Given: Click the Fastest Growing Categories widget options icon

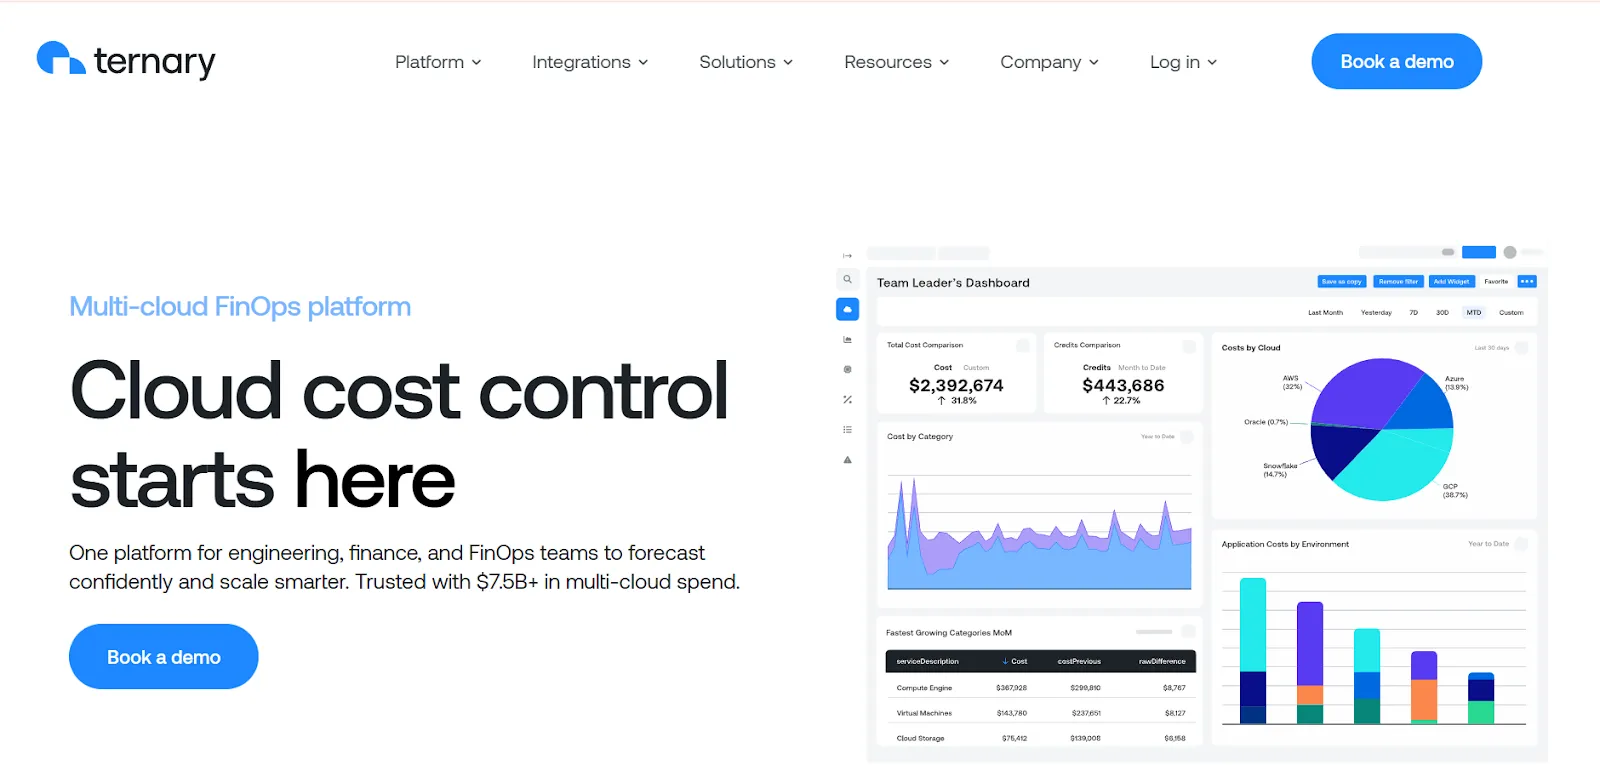Looking at the screenshot, I should [x=1189, y=632].
